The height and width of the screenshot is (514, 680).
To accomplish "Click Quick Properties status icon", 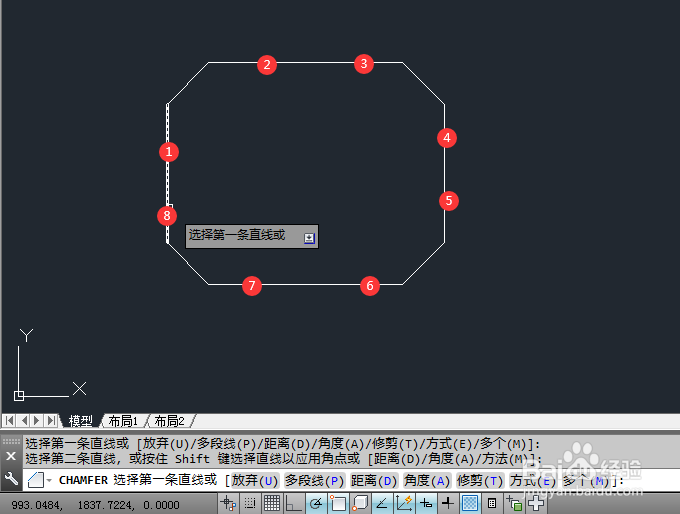I will (x=492, y=504).
